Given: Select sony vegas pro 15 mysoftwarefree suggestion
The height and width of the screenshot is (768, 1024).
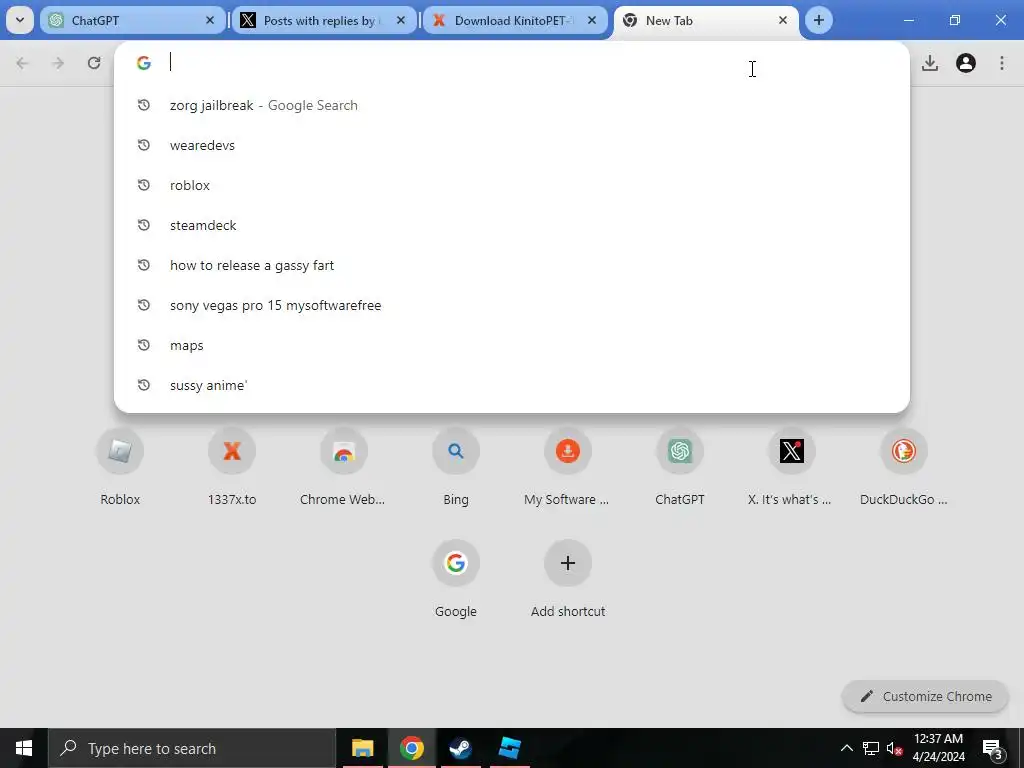Looking at the screenshot, I should tap(511, 305).
